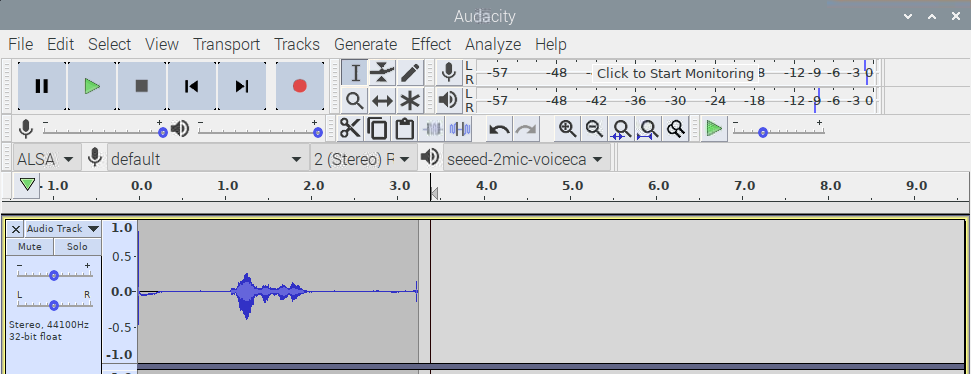Pause playback with the Pause button
Image resolution: width=971 pixels, height=374 pixels.
(41, 85)
